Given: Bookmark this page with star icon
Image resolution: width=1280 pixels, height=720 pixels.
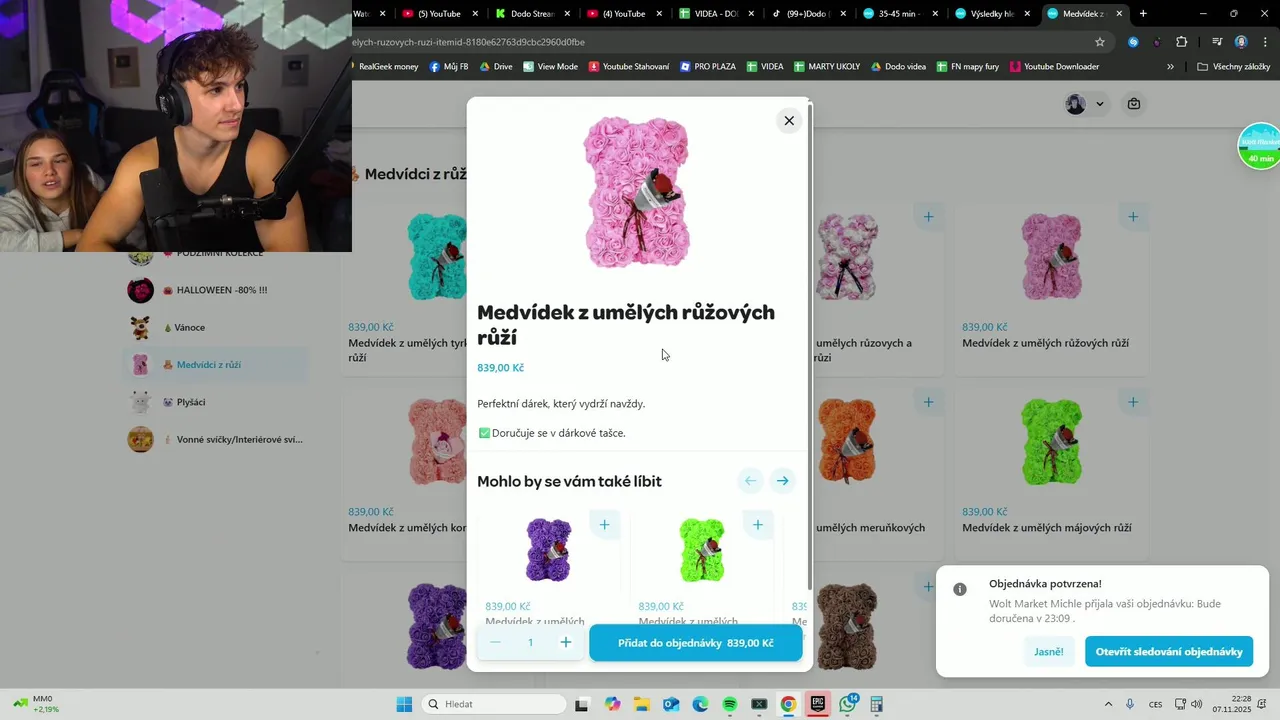Looking at the screenshot, I should coord(1100,42).
